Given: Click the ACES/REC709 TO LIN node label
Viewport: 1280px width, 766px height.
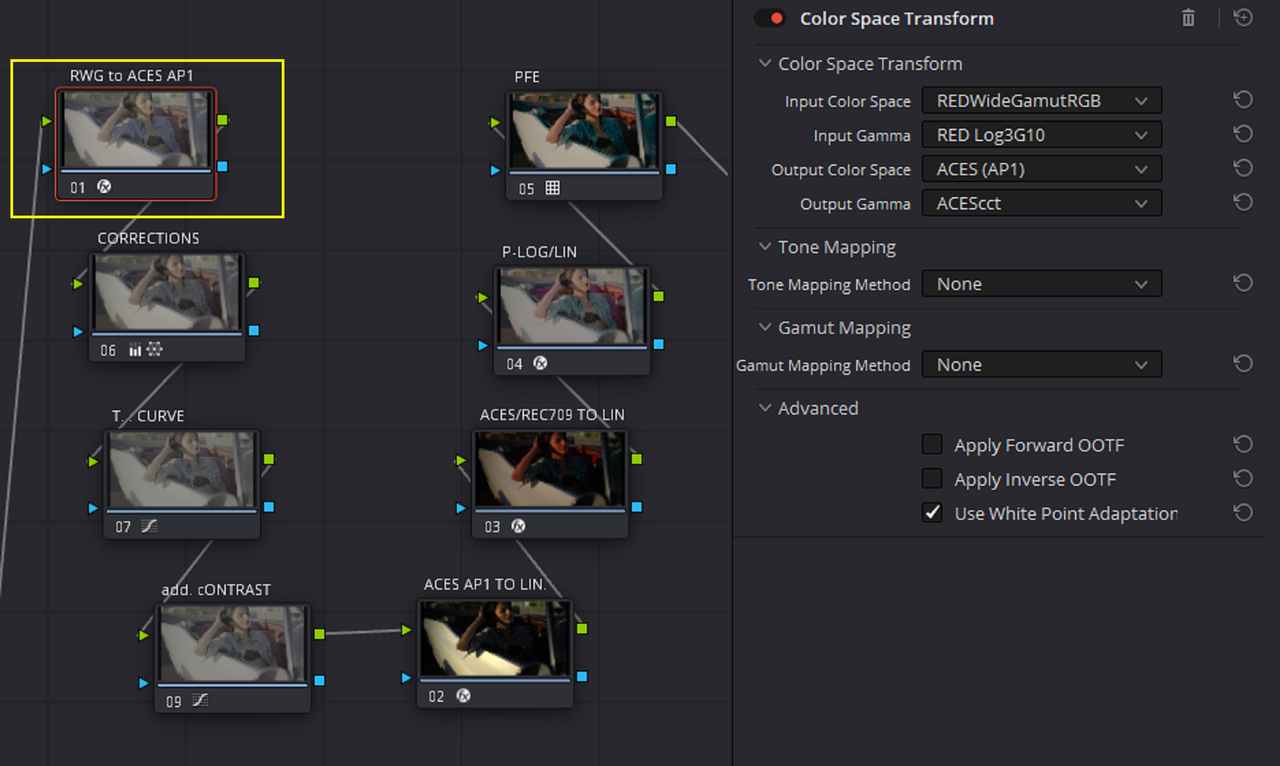Looking at the screenshot, I should pos(552,414).
